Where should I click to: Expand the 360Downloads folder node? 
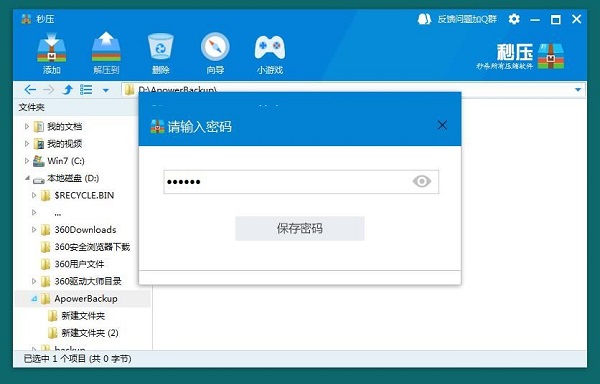[x=34, y=229]
